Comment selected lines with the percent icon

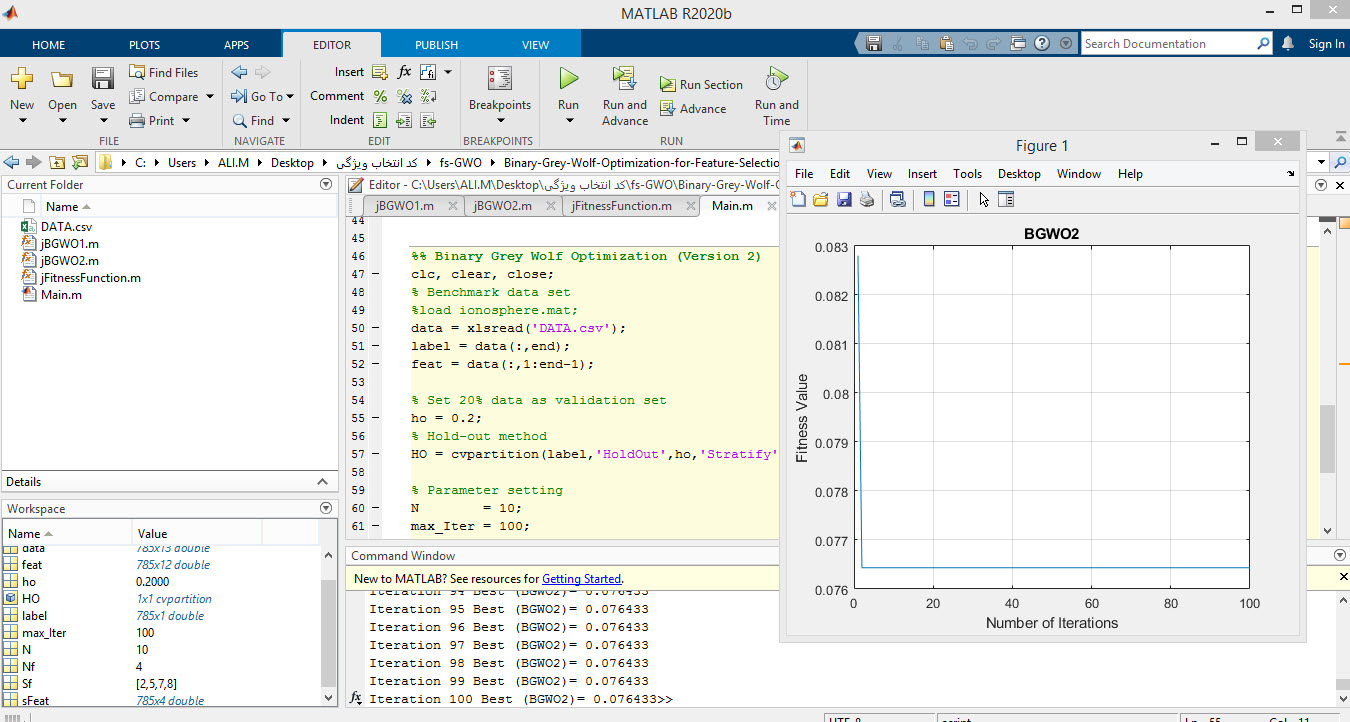point(380,96)
